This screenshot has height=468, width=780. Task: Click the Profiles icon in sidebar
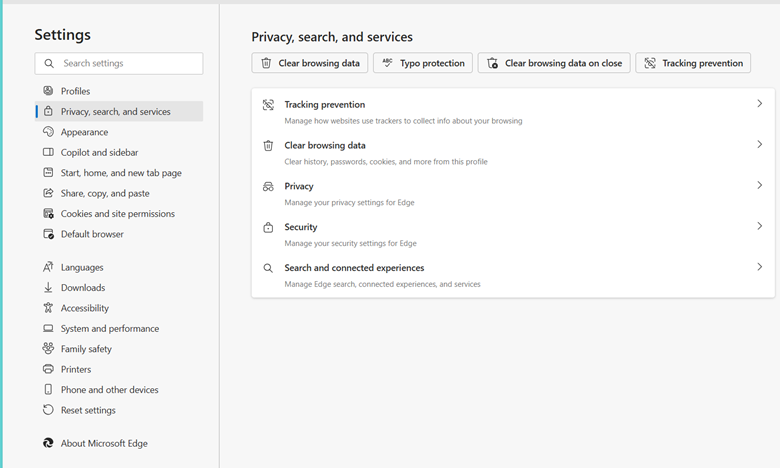coord(48,91)
